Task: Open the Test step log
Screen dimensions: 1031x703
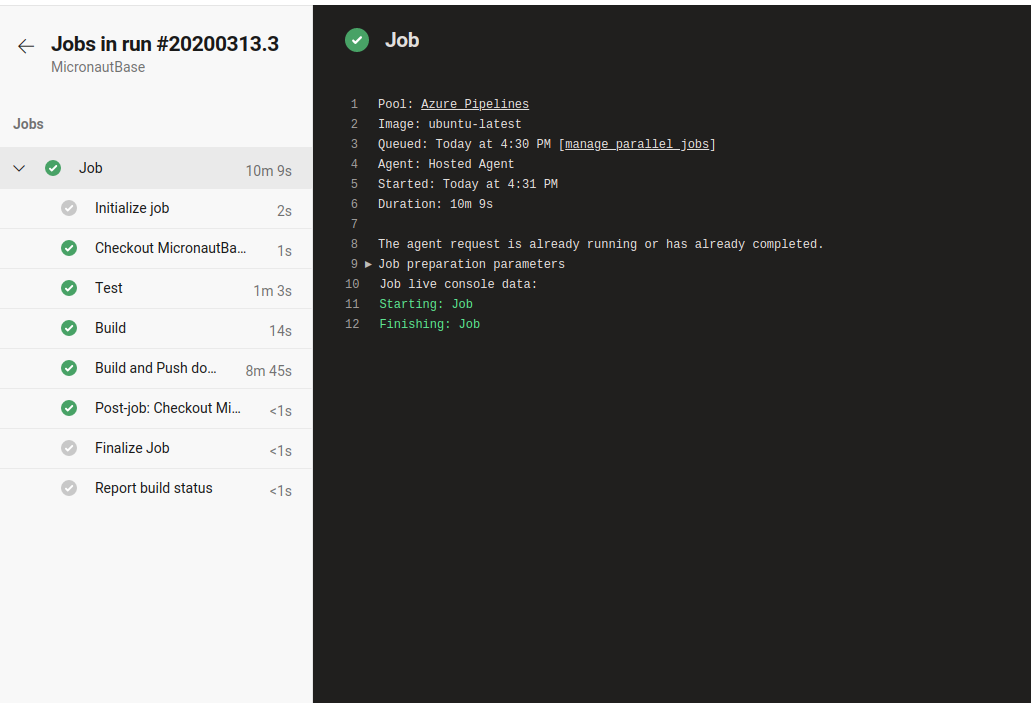Action: [109, 288]
